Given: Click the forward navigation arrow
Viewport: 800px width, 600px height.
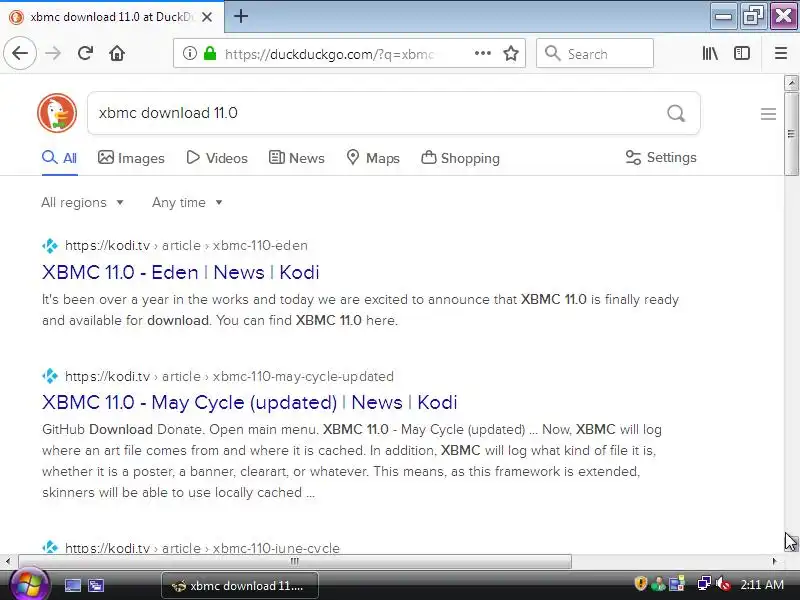Looking at the screenshot, I should (53, 53).
